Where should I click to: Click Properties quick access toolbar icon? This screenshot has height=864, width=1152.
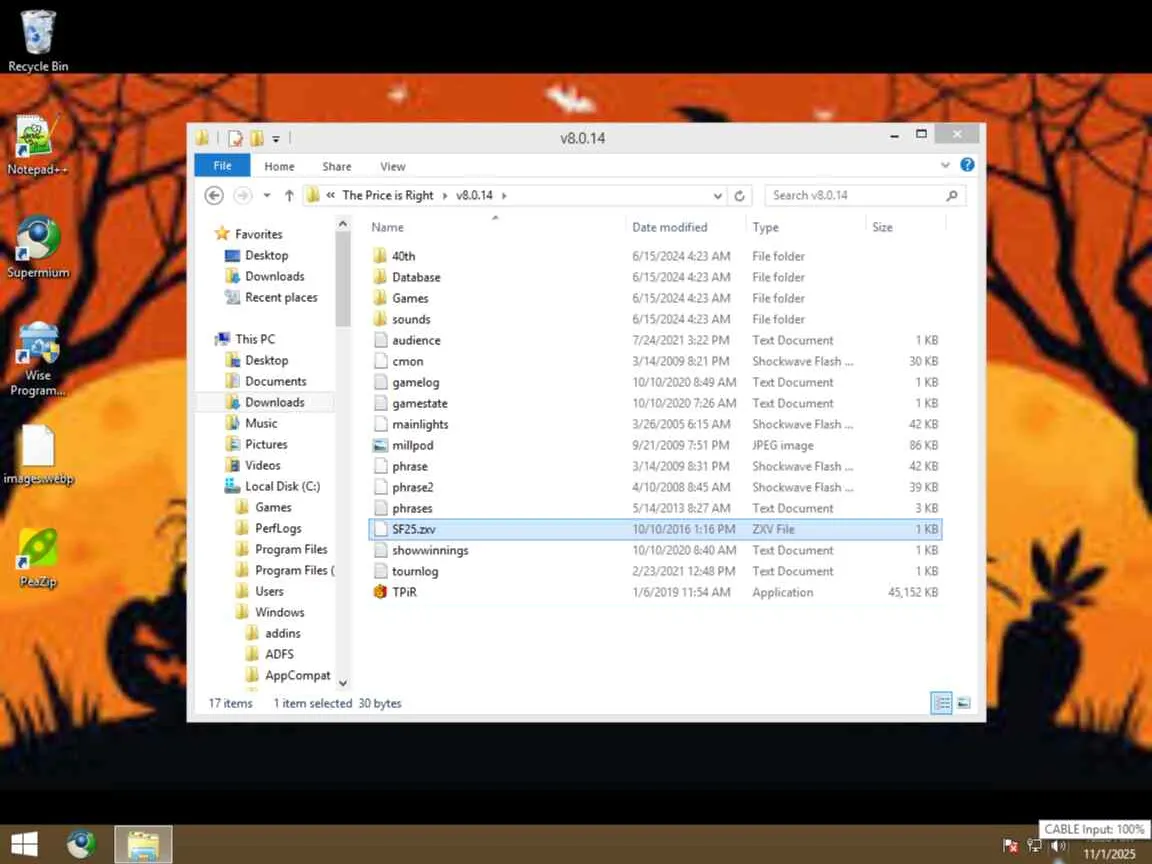(x=235, y=137)
